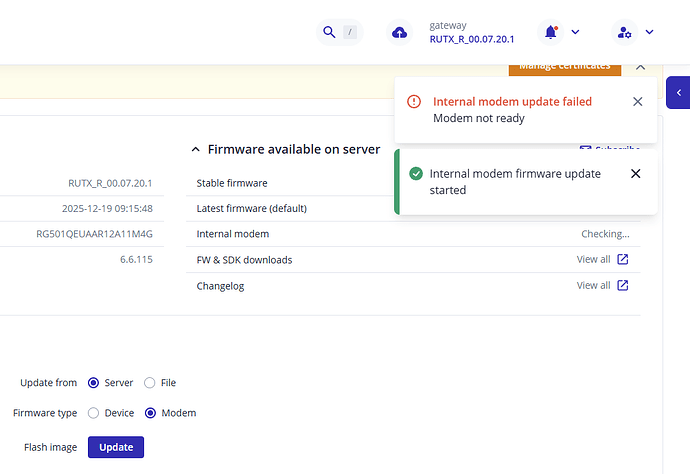Collapse Firmware available on server section
Viewport: 690px width, 474px height.
tap(195, 149)
